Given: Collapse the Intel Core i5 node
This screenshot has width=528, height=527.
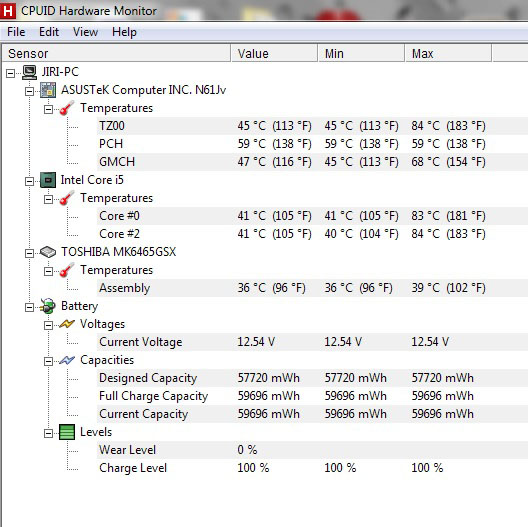Looking at the screenshot, I should pyautogui.click(x=29, y=182).
